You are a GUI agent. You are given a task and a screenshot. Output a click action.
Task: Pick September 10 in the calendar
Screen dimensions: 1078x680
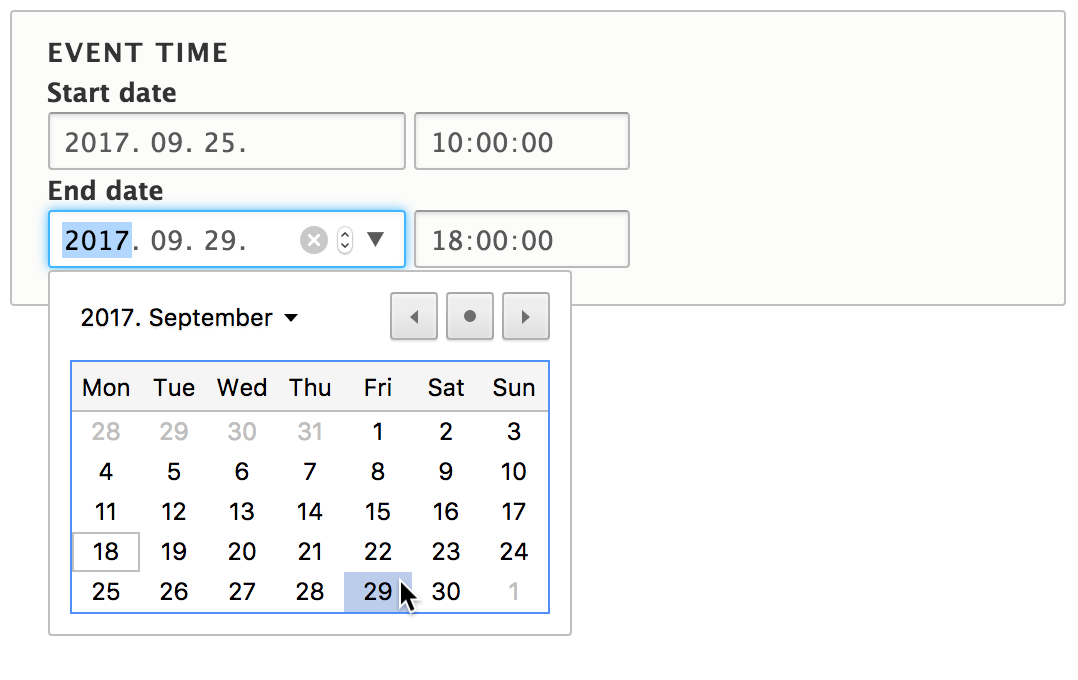[514, 472]
